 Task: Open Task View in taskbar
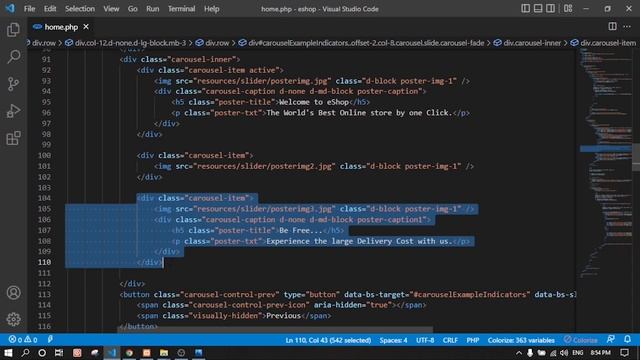point(59,353)
